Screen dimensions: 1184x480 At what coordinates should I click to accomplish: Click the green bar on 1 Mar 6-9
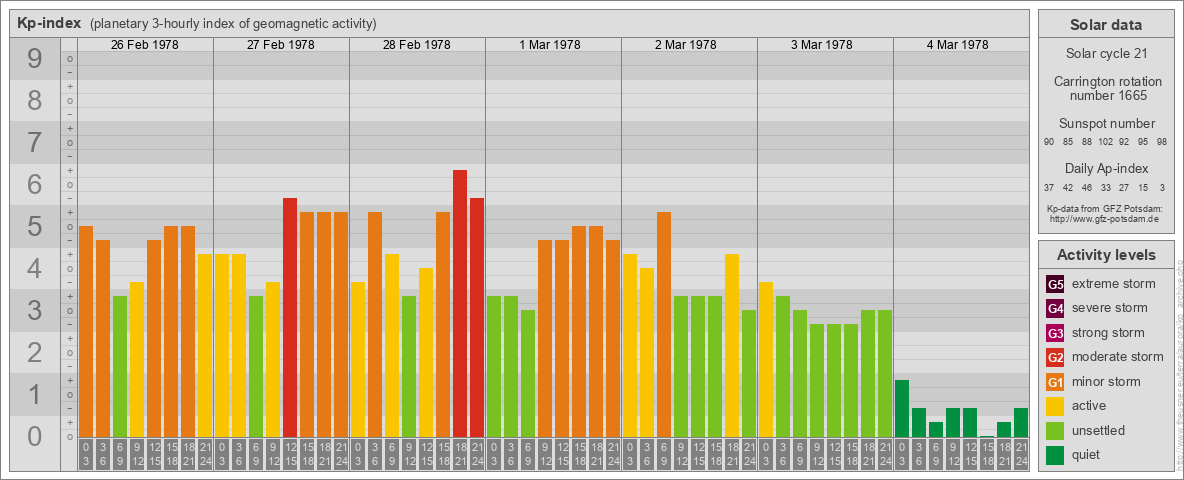(x=528, y=374)
